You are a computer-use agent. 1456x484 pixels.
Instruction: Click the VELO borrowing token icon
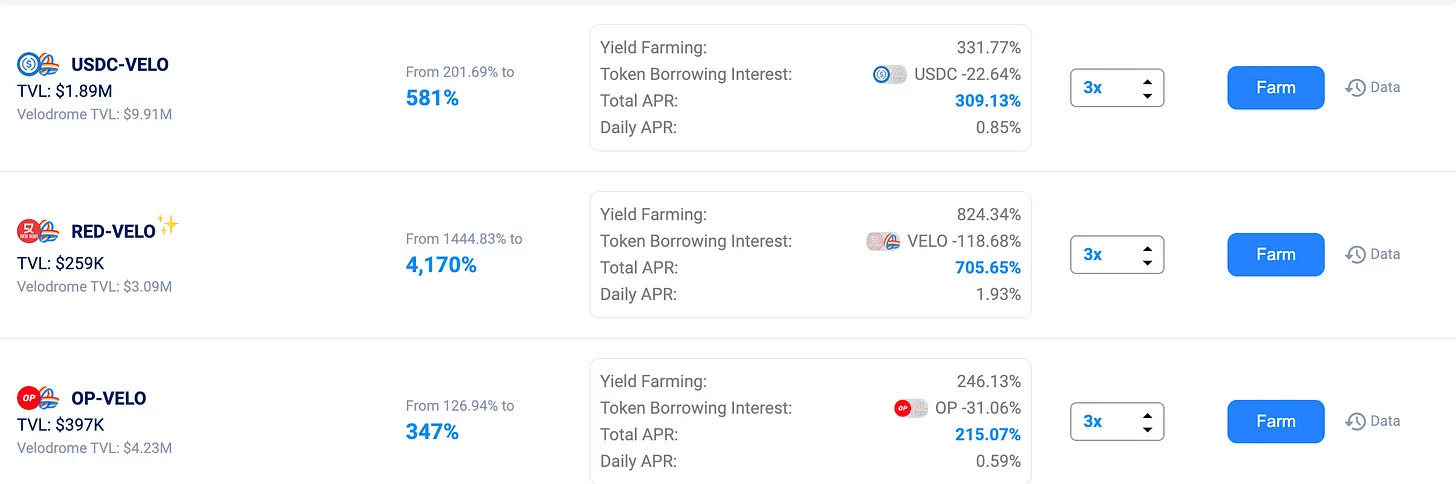tap(883, 241)
